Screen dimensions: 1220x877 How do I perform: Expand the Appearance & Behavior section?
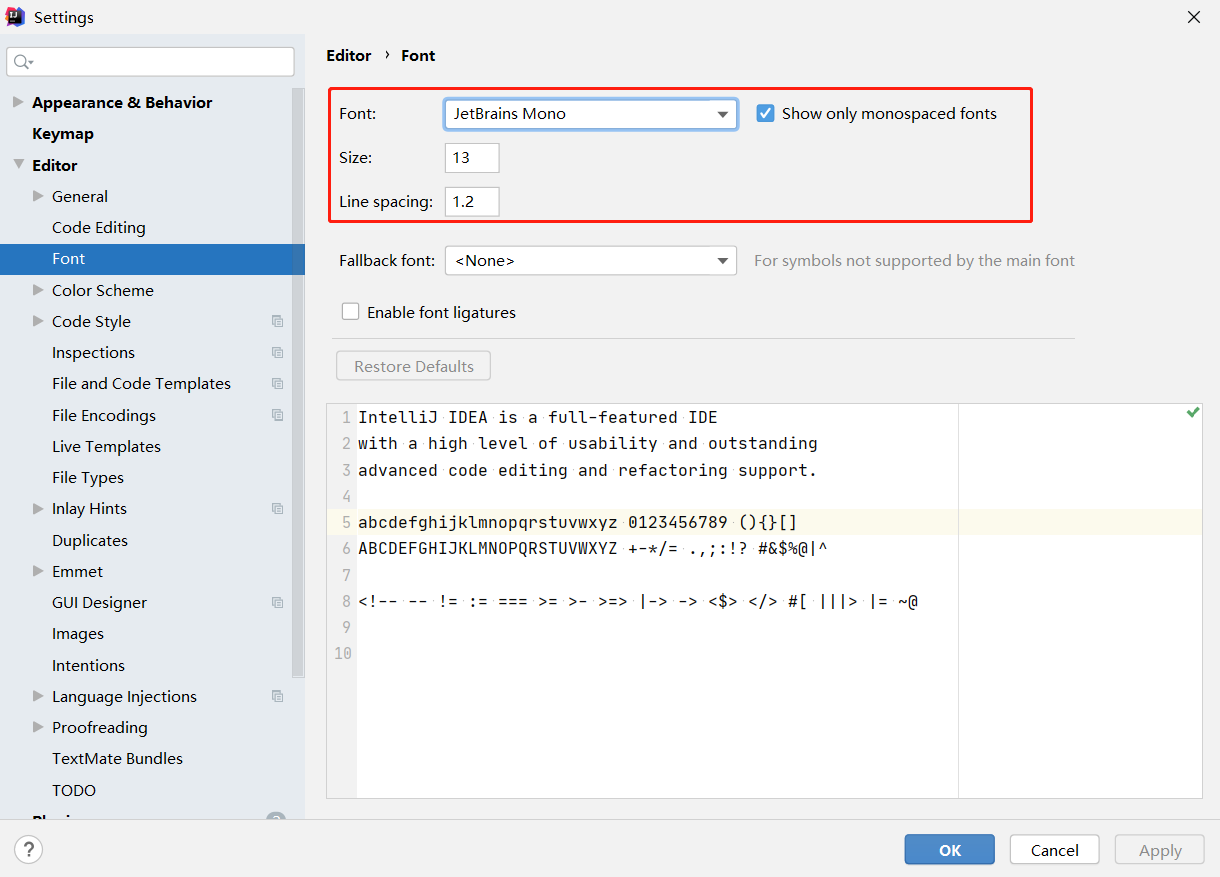(x=18, y=102)
